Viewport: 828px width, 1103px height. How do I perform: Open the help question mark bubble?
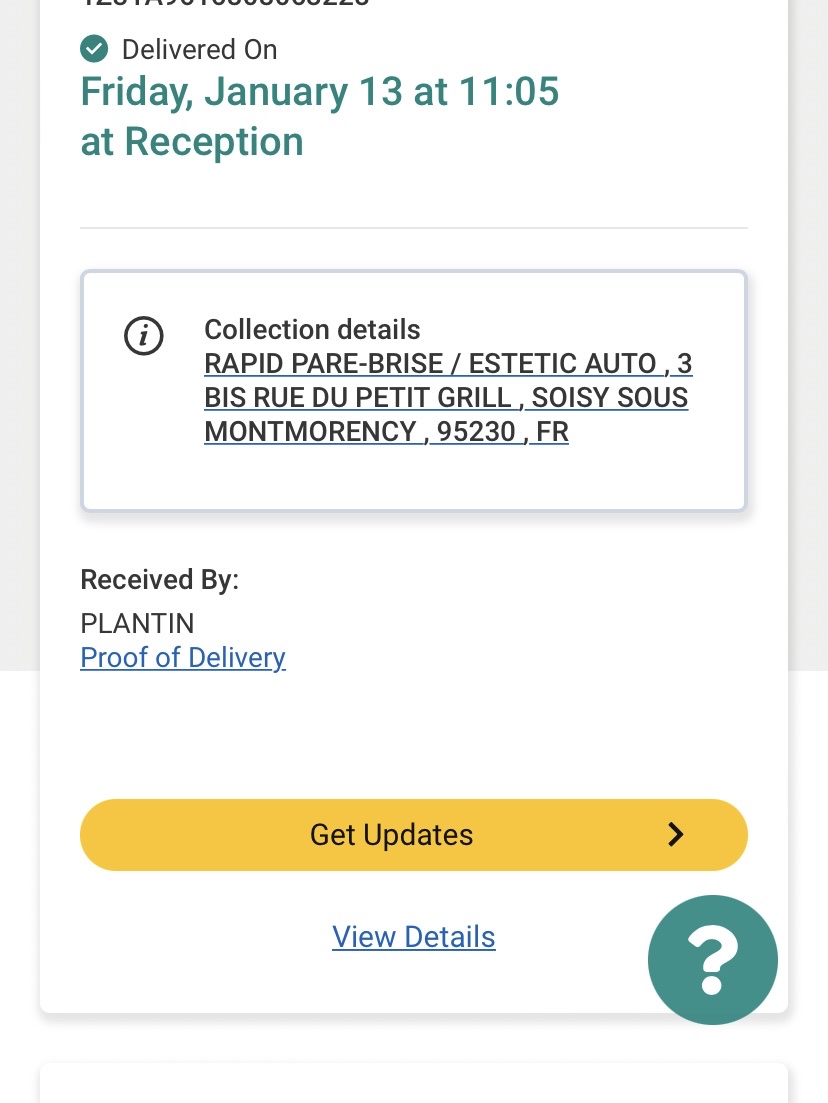[x=712, y=959]
